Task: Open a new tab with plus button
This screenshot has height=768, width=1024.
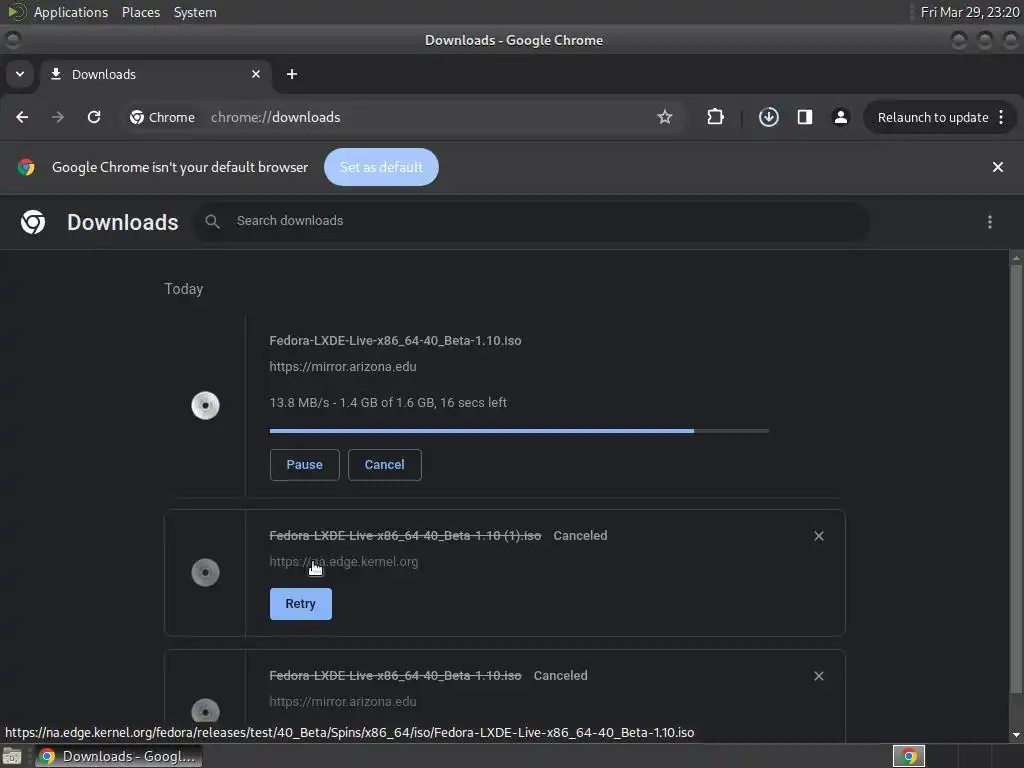Action: pos(292,74)
